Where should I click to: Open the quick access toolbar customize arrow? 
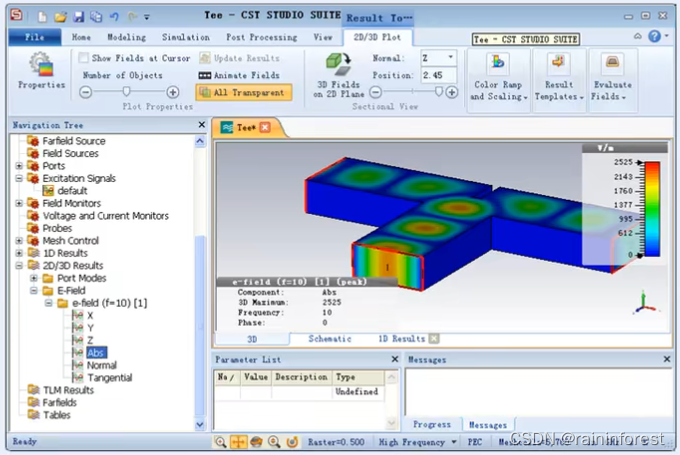pyautogui.click(x=147, y=17)
